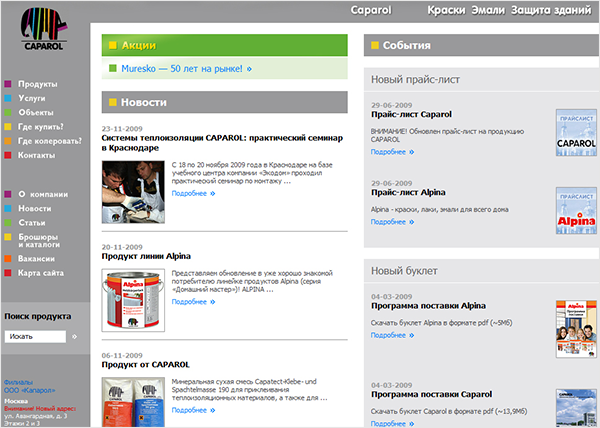Click the Акции section header

click(x=225, y=45)
